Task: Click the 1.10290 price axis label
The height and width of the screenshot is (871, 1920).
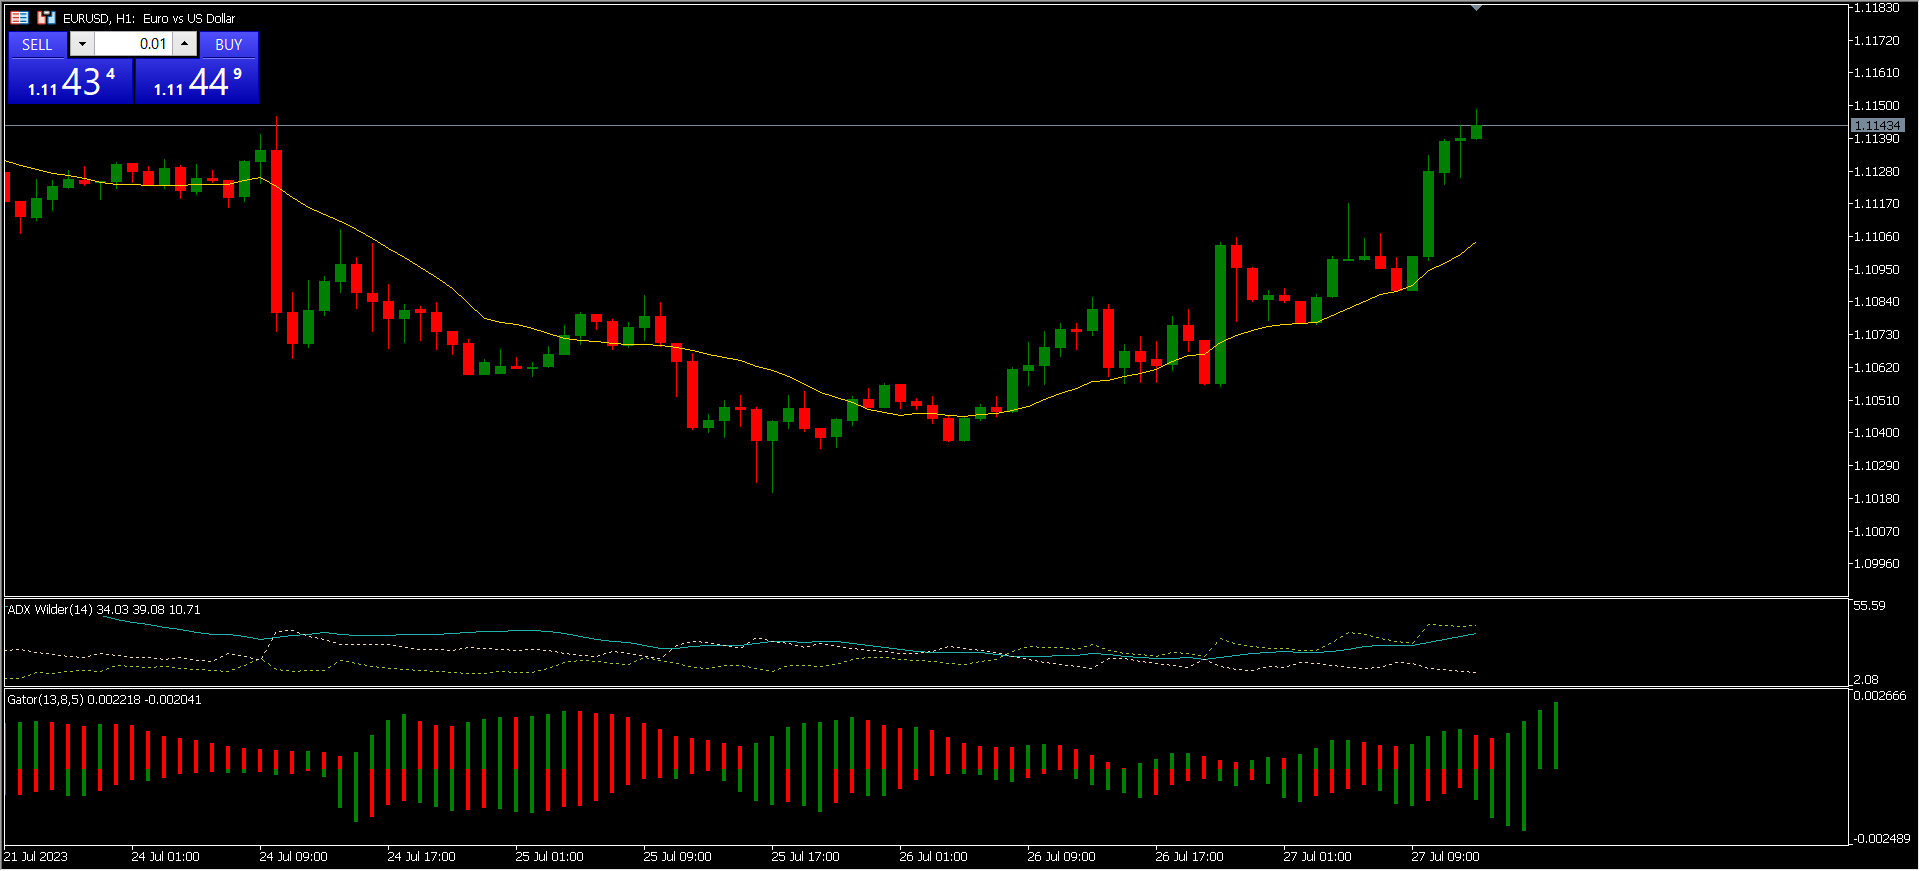Action: click(x=1876, y=466)
